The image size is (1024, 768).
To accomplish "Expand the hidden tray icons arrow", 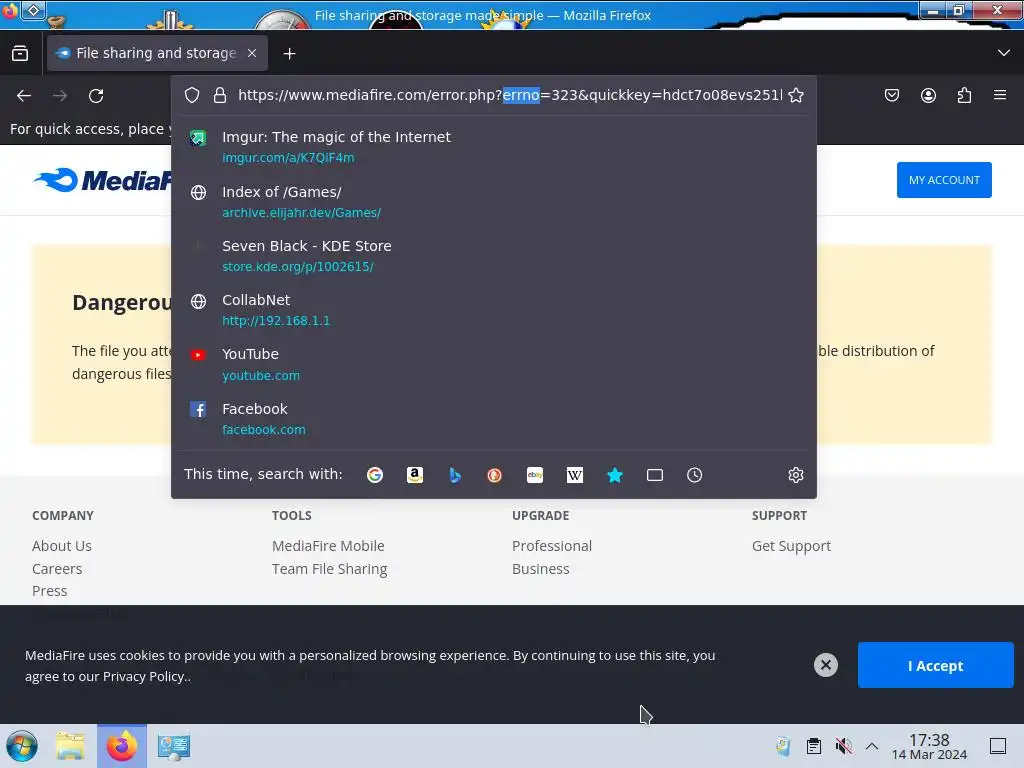I will pyautogui.click(x=872, y=746).
